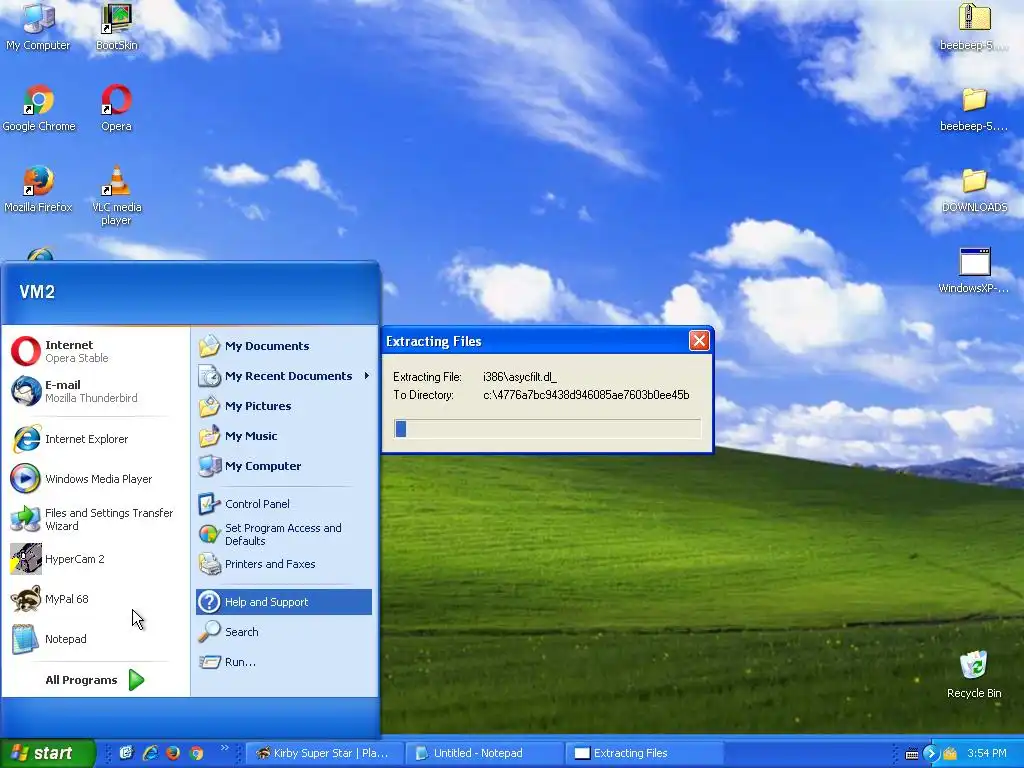Image resolution: width=1024 pixels, height=768 pixels.
Task: Switch to Untitled - Notepad taskbar button
Action: click(x=484, y=753)
